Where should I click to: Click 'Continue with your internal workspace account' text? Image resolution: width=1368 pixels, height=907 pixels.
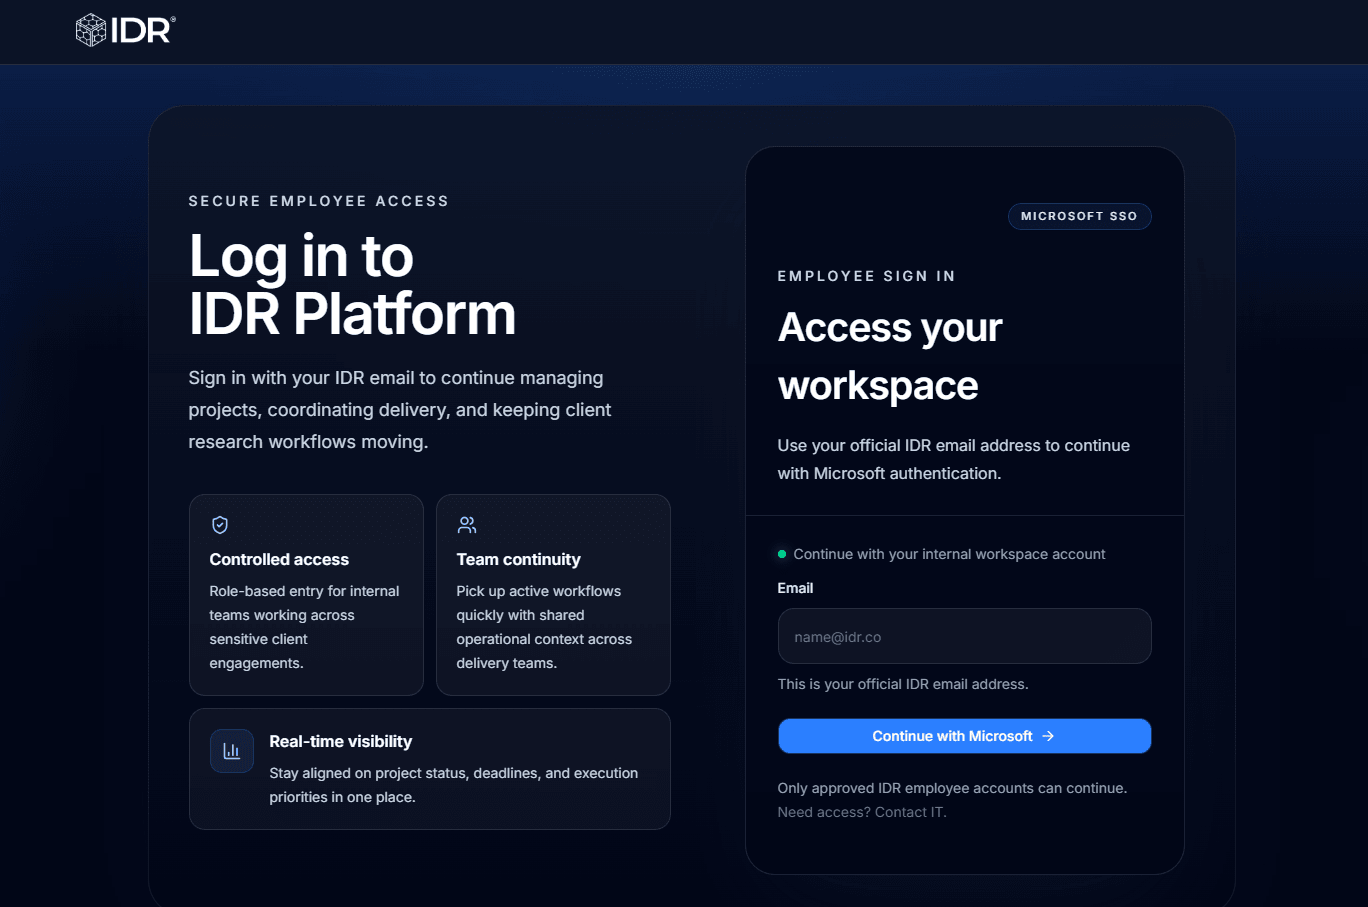click(x=949, y=554)
